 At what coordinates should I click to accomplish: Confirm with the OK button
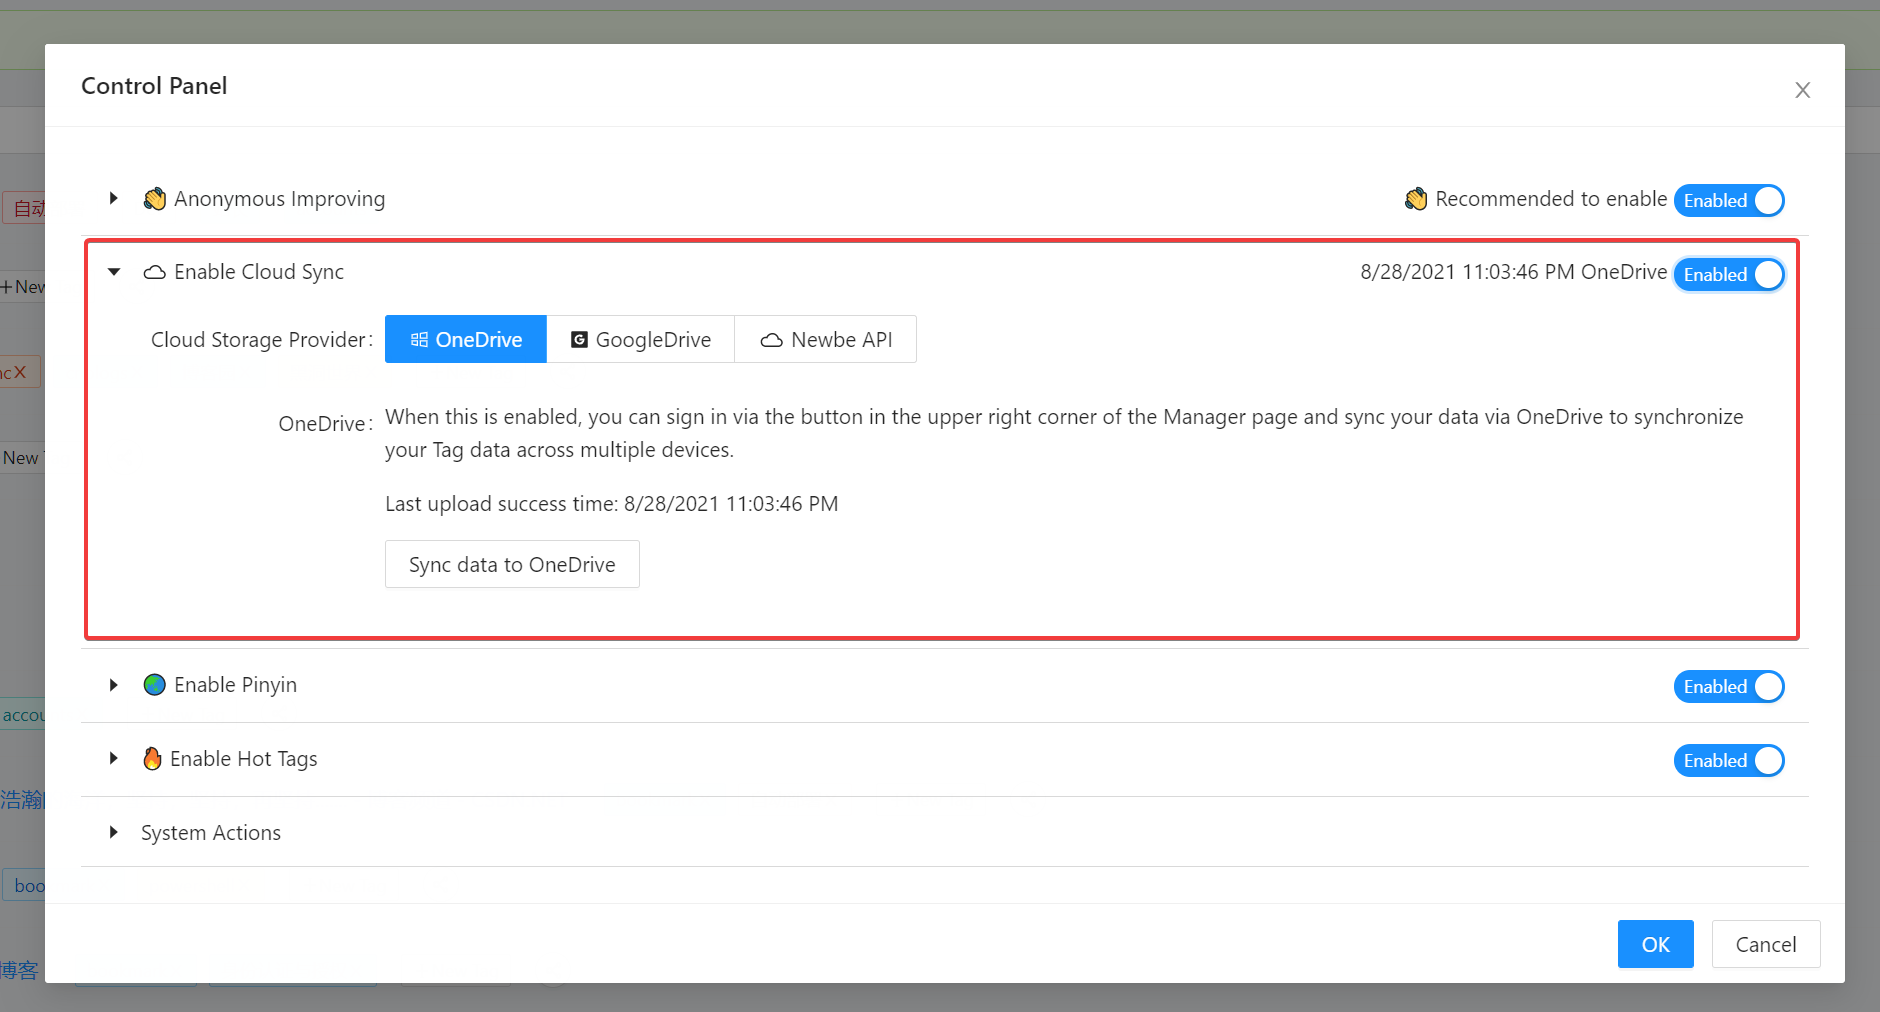click(1656, 944)
